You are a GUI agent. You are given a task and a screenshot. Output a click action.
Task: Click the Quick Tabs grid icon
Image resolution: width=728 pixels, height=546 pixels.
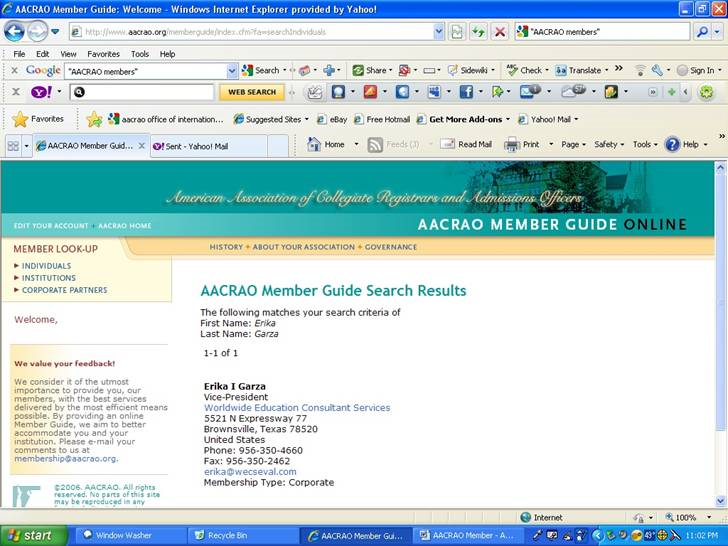(x=13, y=146)
